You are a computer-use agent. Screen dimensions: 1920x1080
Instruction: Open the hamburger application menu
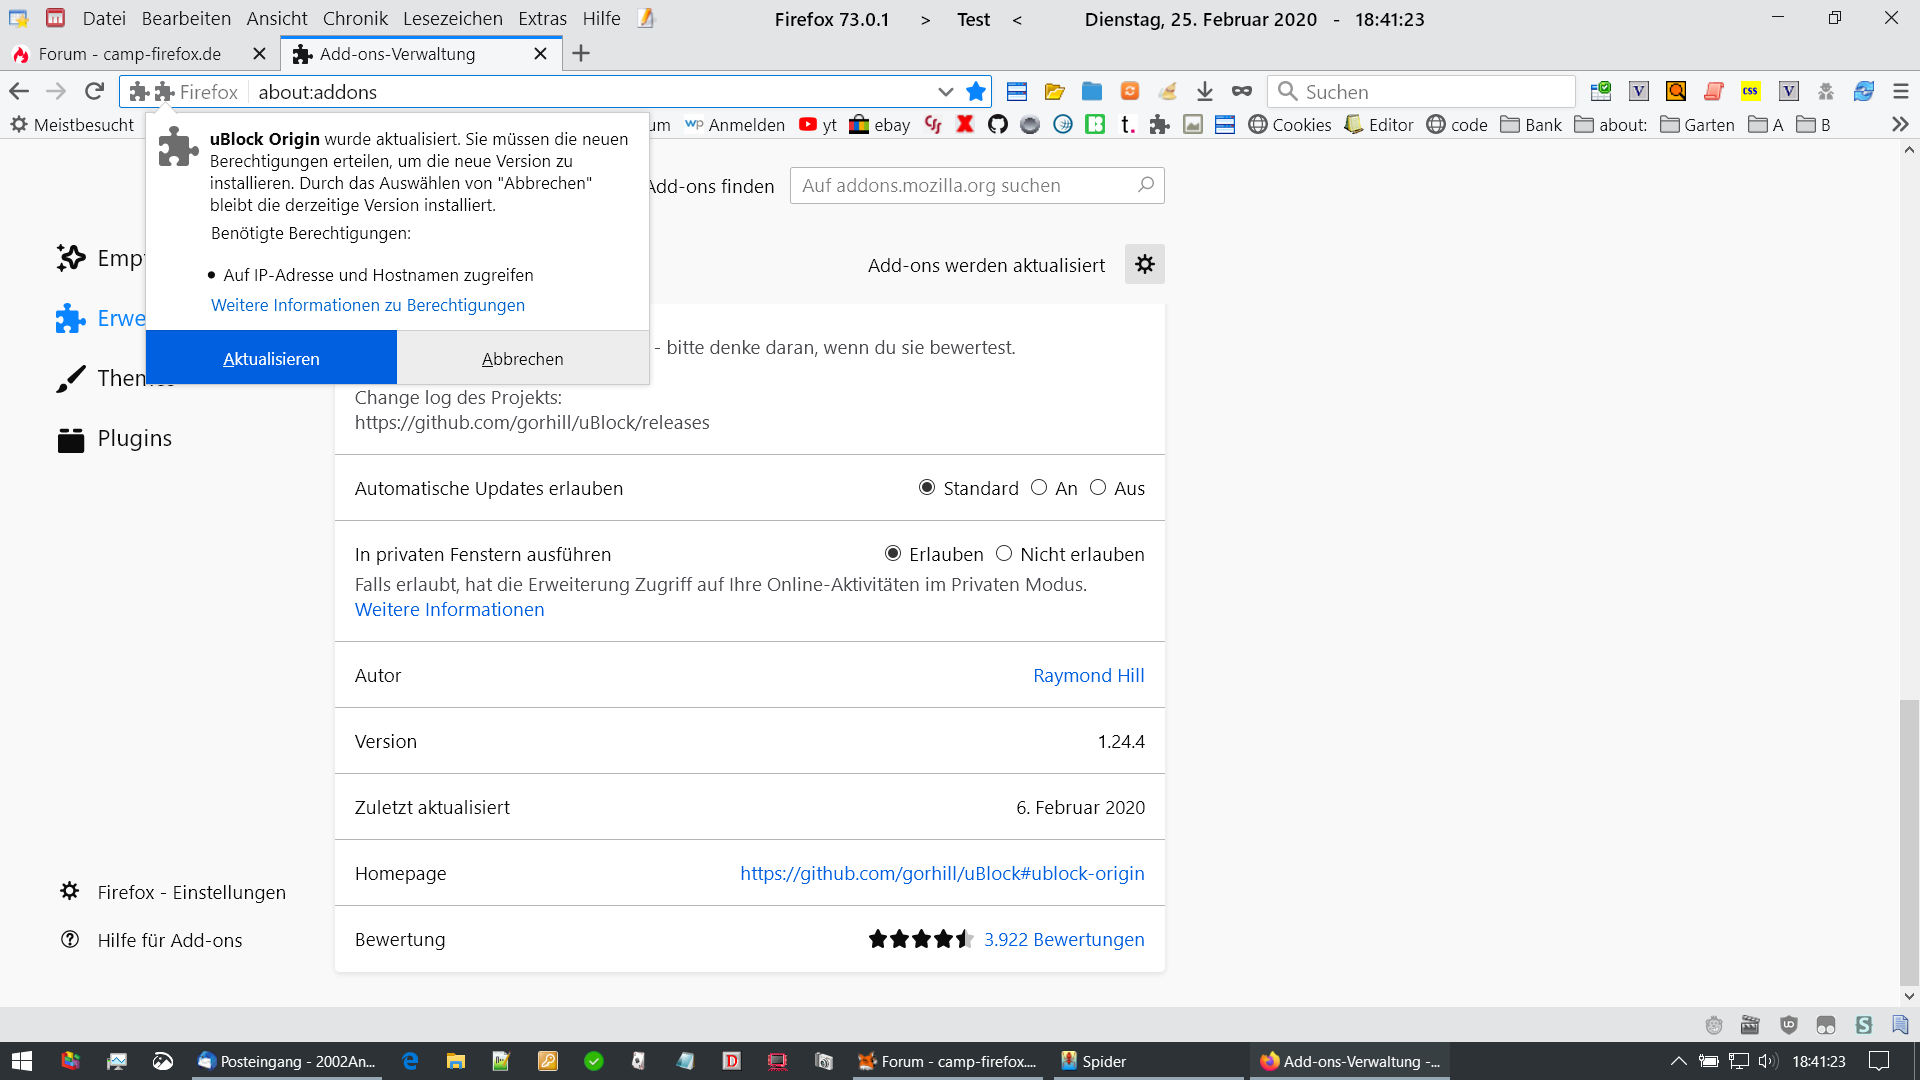click(1901, 92)
